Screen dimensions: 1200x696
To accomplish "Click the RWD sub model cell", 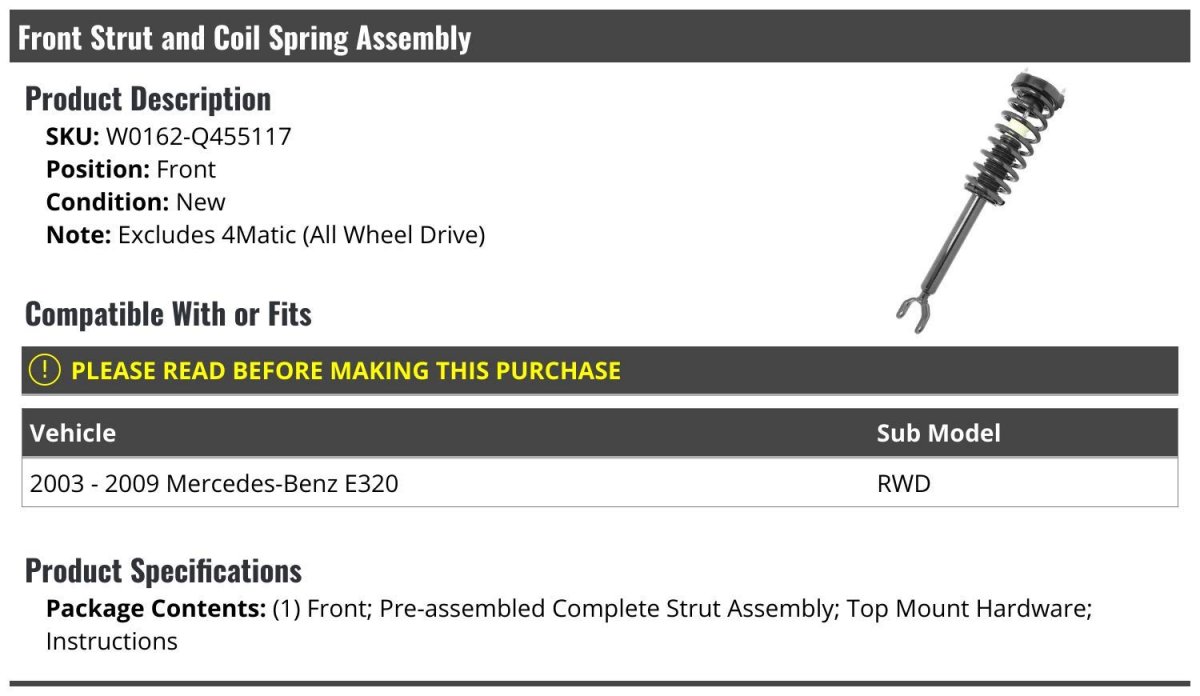I will click(903, 484).
